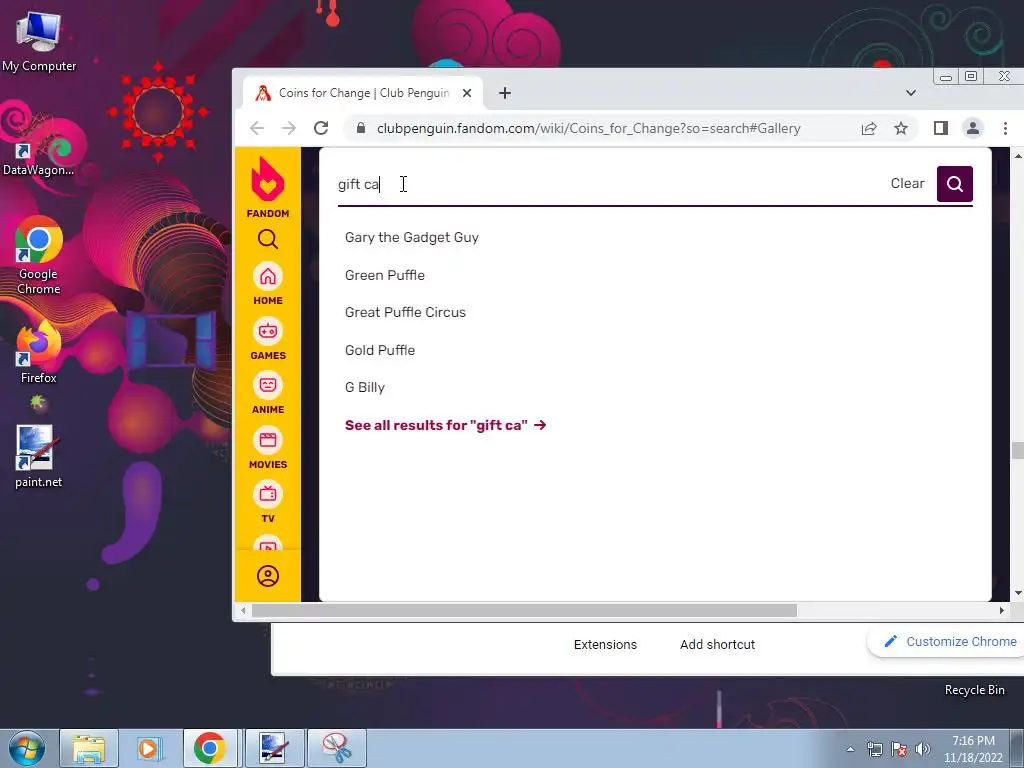Open network icon in system tray
The image size is (1024, 768).
coord(874,749)
